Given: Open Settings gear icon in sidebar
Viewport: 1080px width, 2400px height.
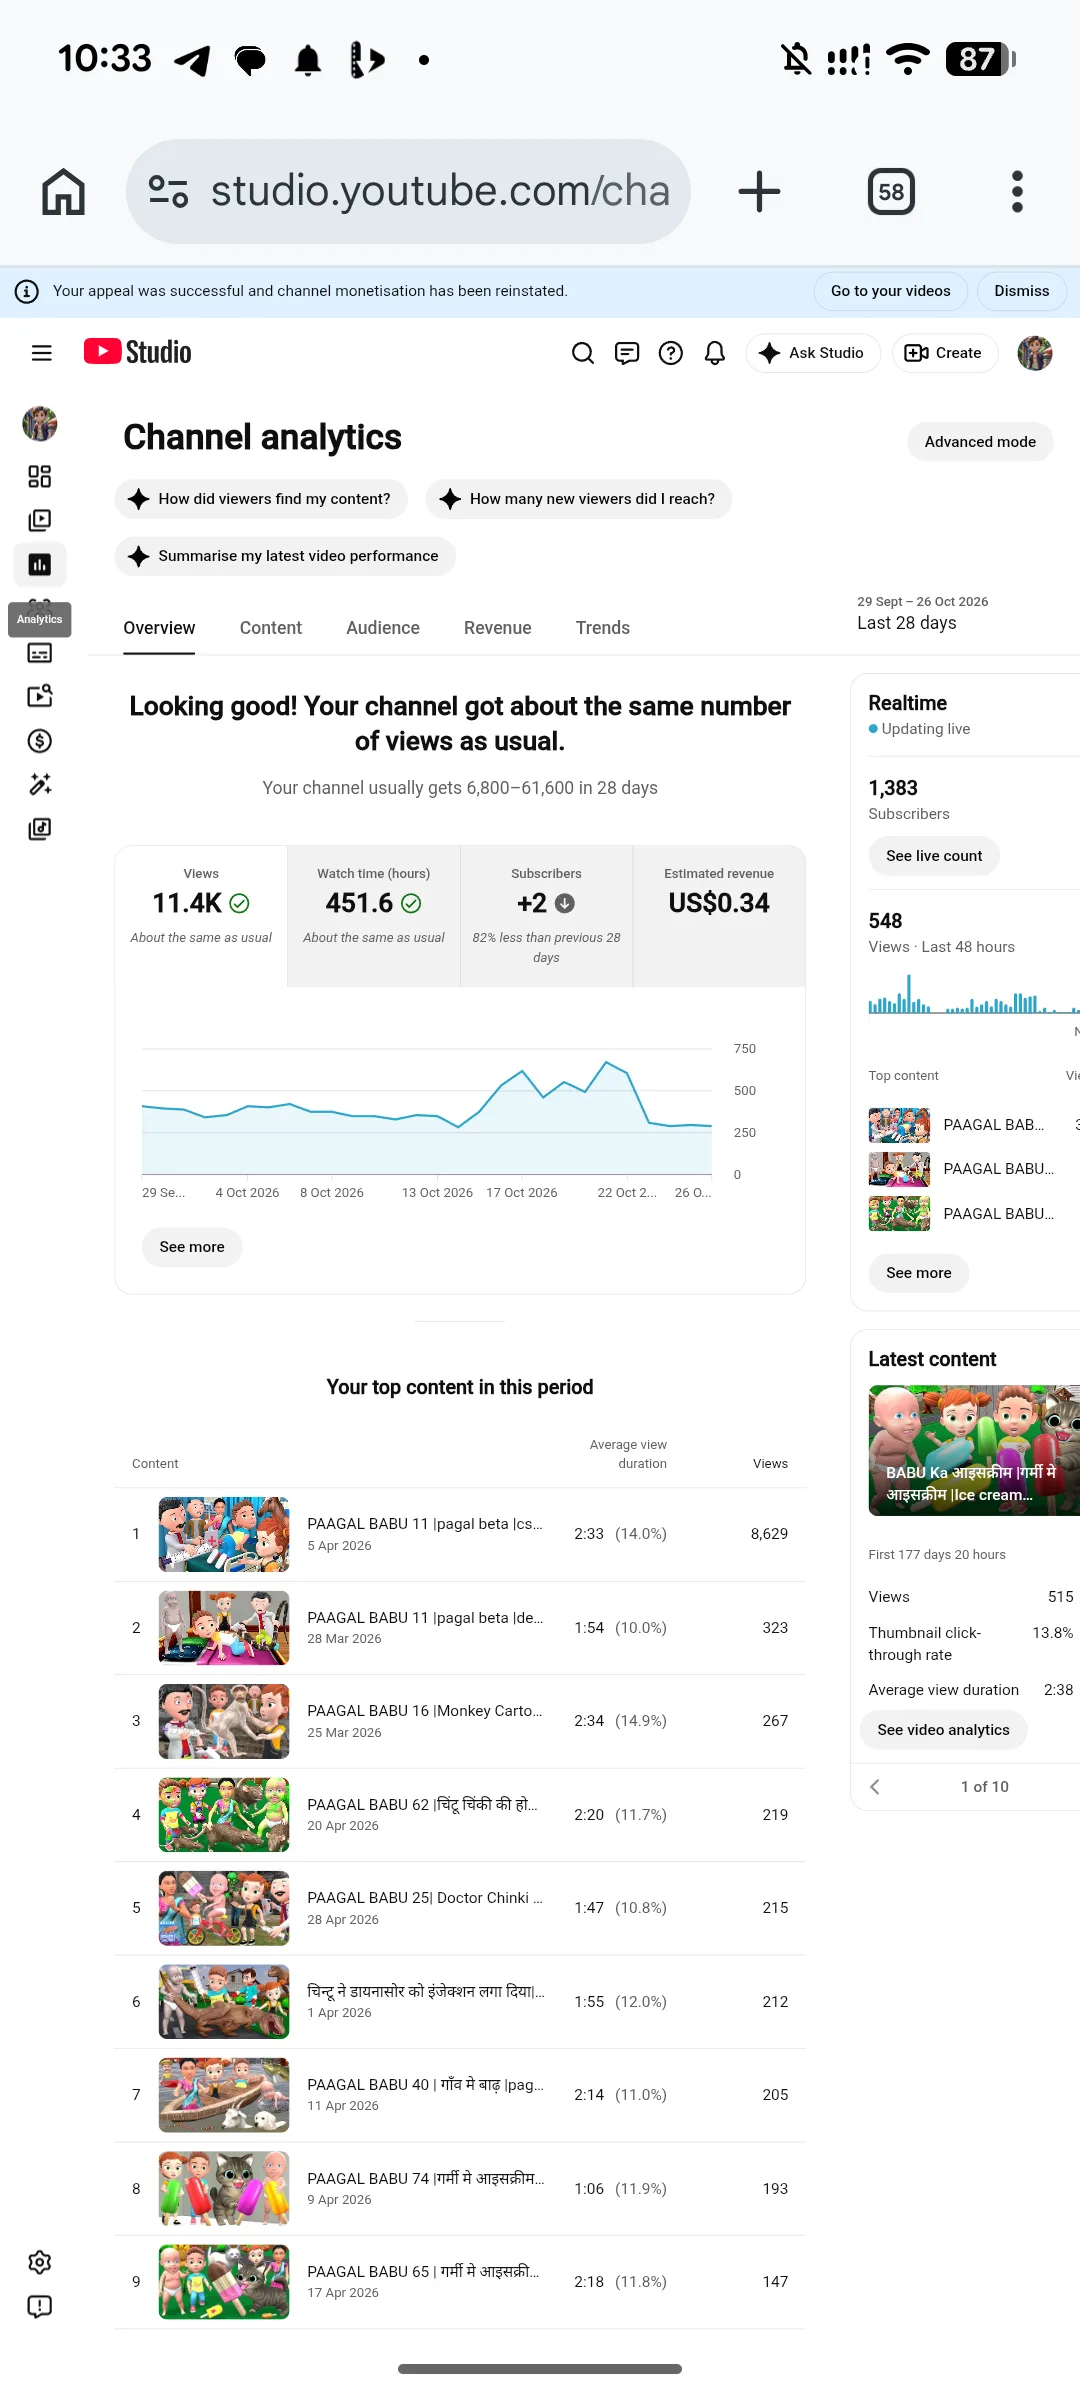Looking at the screenshot, I should click(x=40, y=2262).
